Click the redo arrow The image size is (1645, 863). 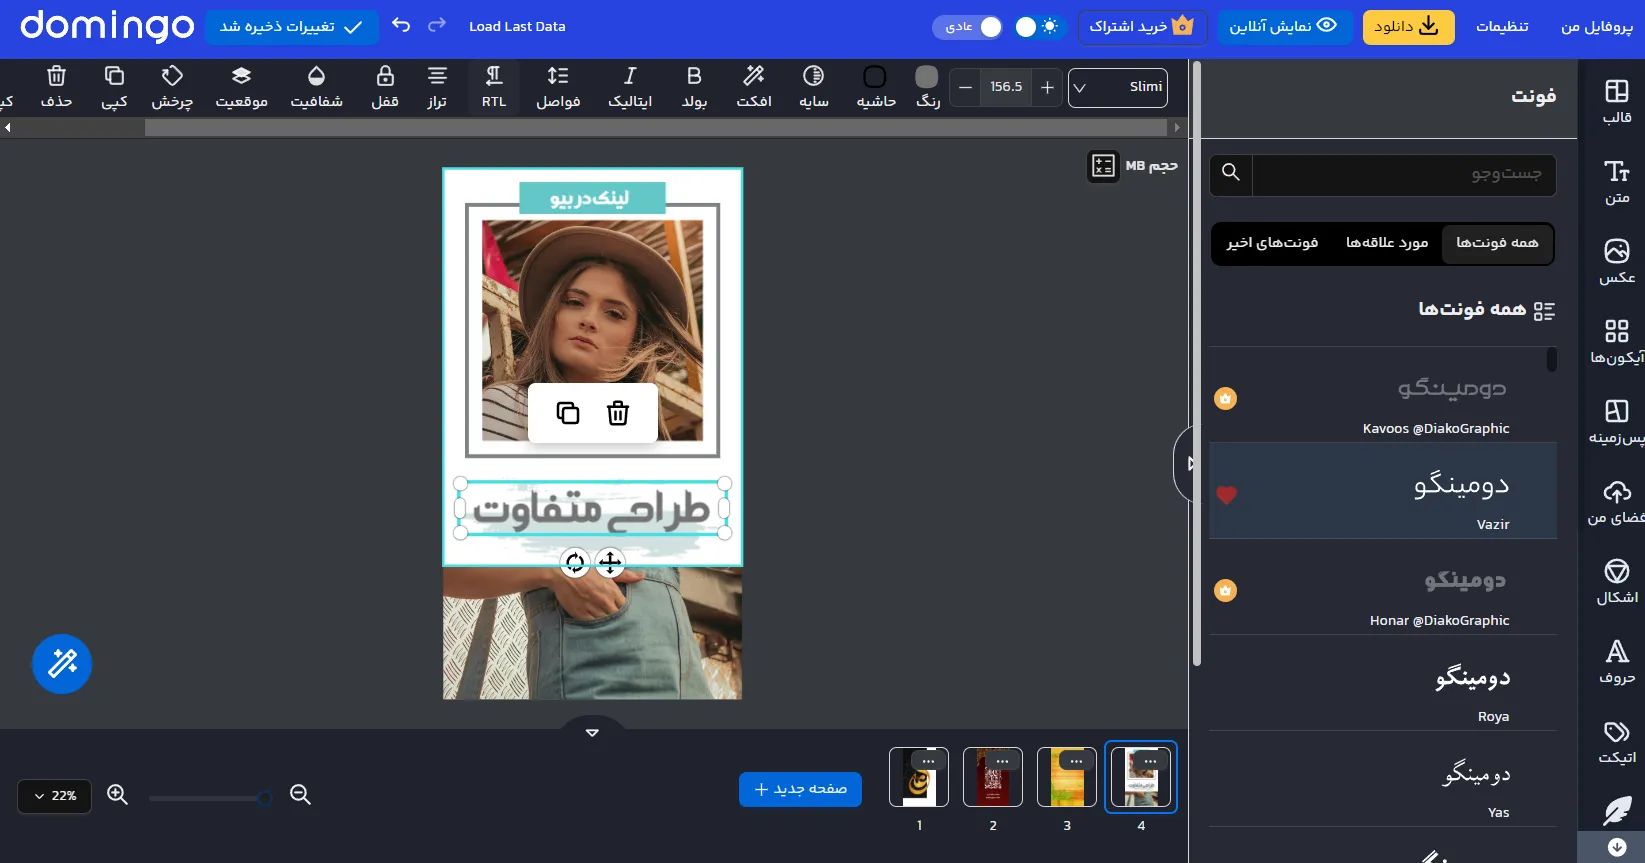[437, 25]
